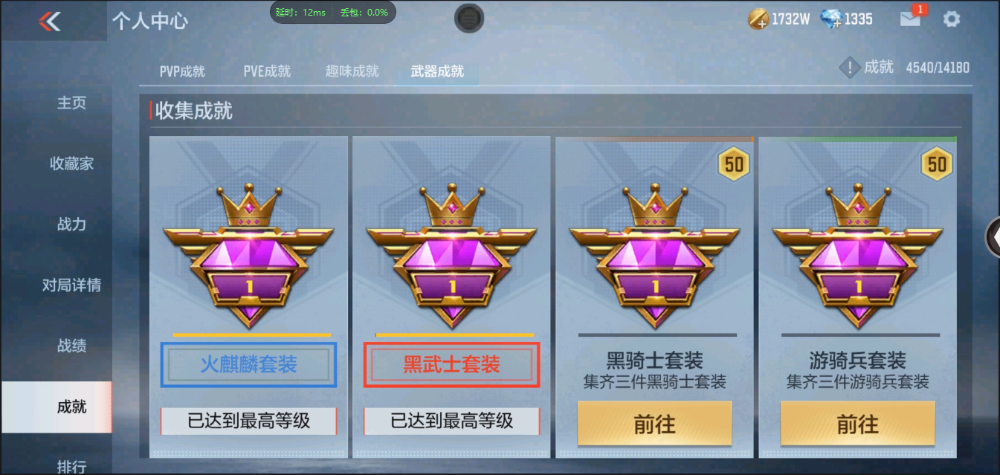The width and height of the screenshot is (1000, 475).
Task: Open 战绩 from the sidebar
Action: coord(71,346)
